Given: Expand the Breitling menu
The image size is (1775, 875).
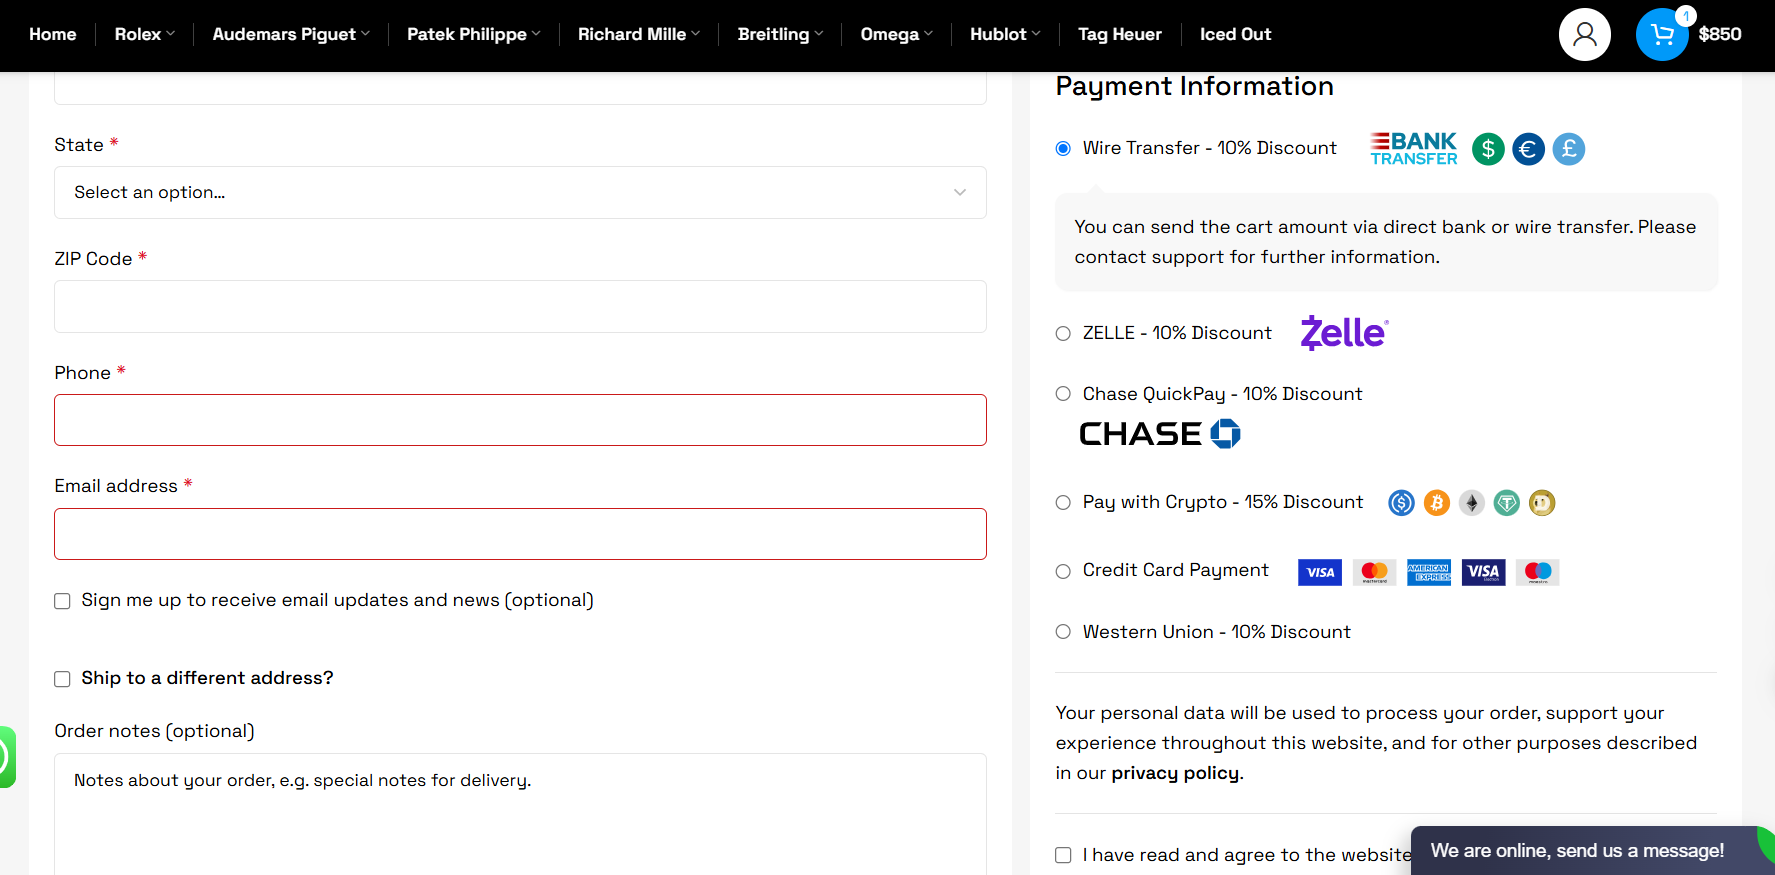Looking at the screenshot, I should [780, 34].
